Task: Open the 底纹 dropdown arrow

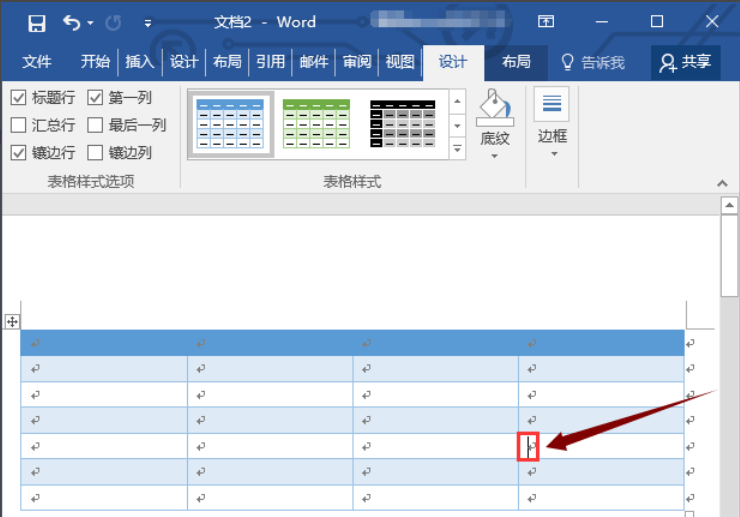Action: click(x=495, y=156)
